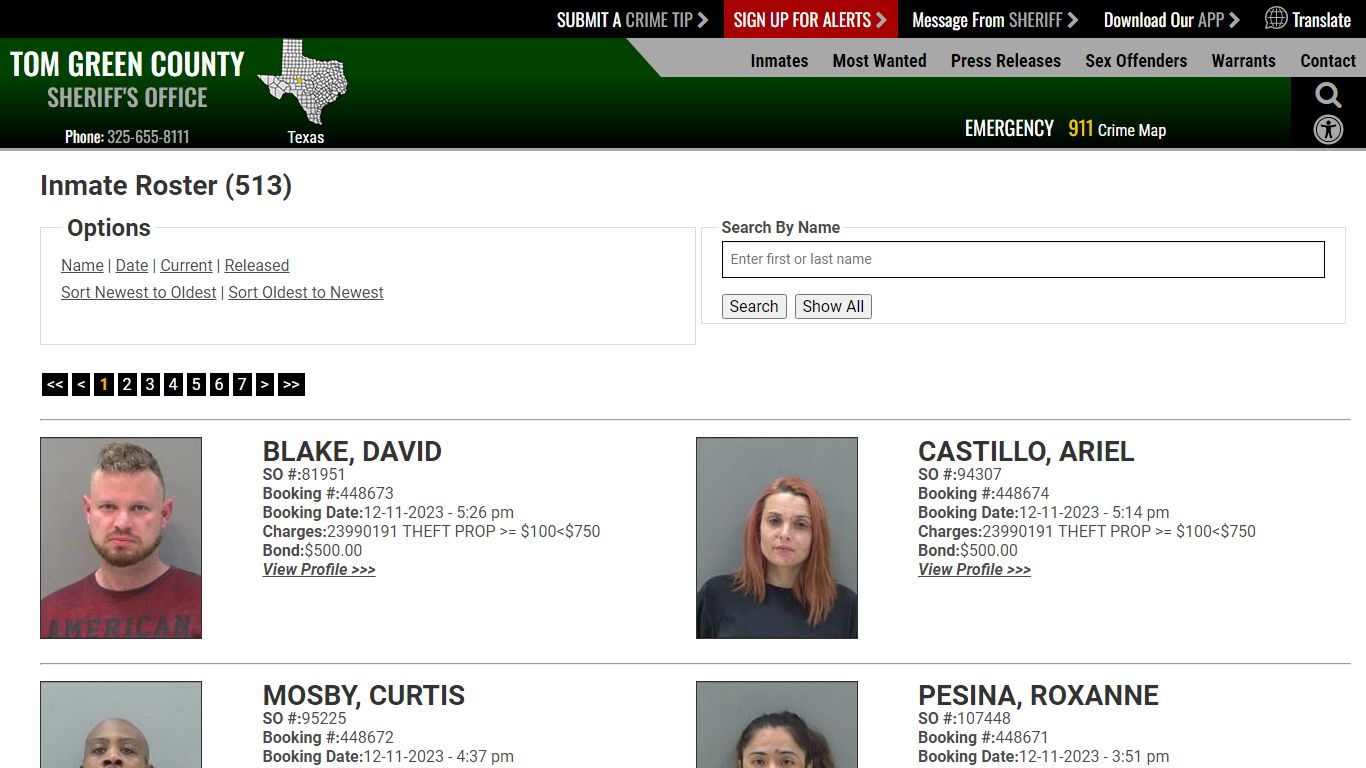
Task: Go to previous page with < button
Action: pyautogui.click(x=81, y=384)
